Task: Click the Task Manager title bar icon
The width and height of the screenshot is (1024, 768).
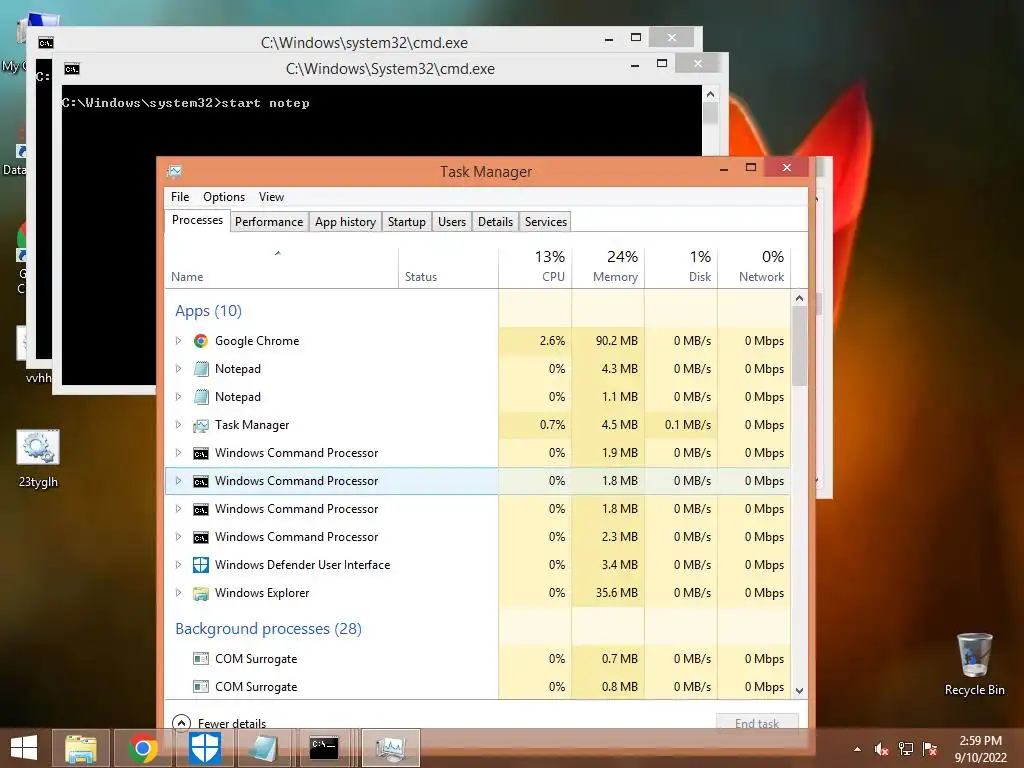Action: click(x=174, y=172)
